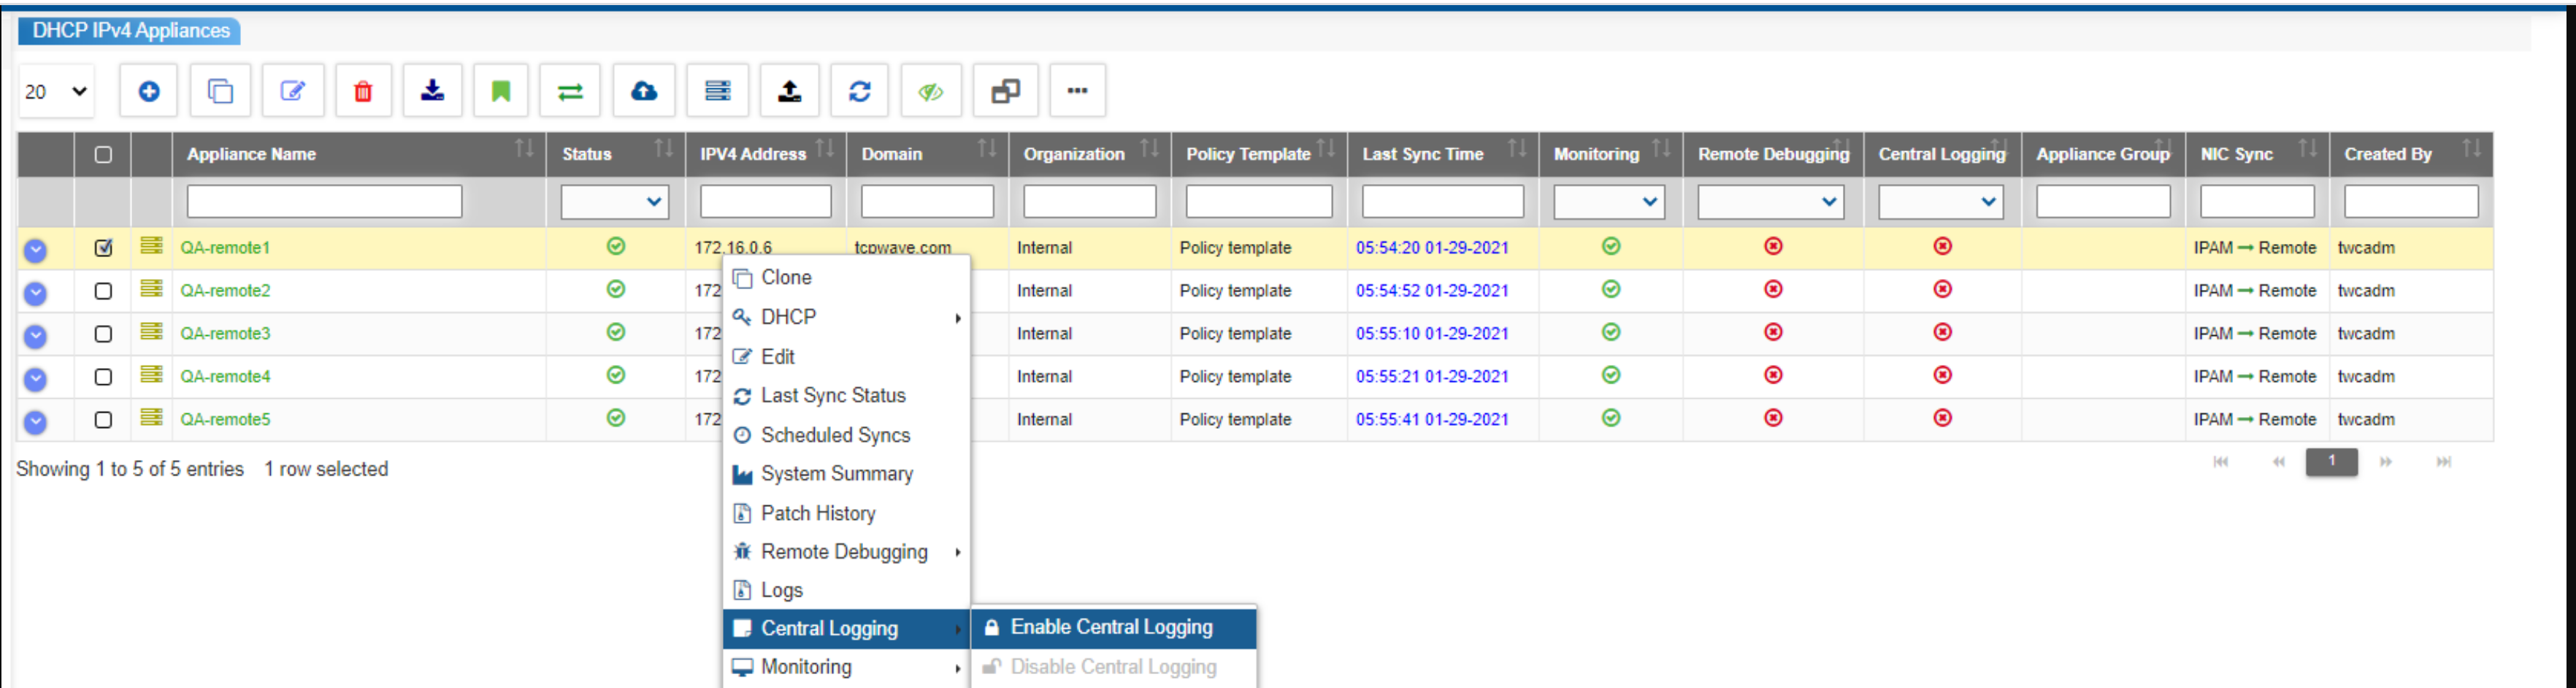Click the Add appliance plus icon
The width and height of the screenshot is (2576, 688).
(149, 91)
